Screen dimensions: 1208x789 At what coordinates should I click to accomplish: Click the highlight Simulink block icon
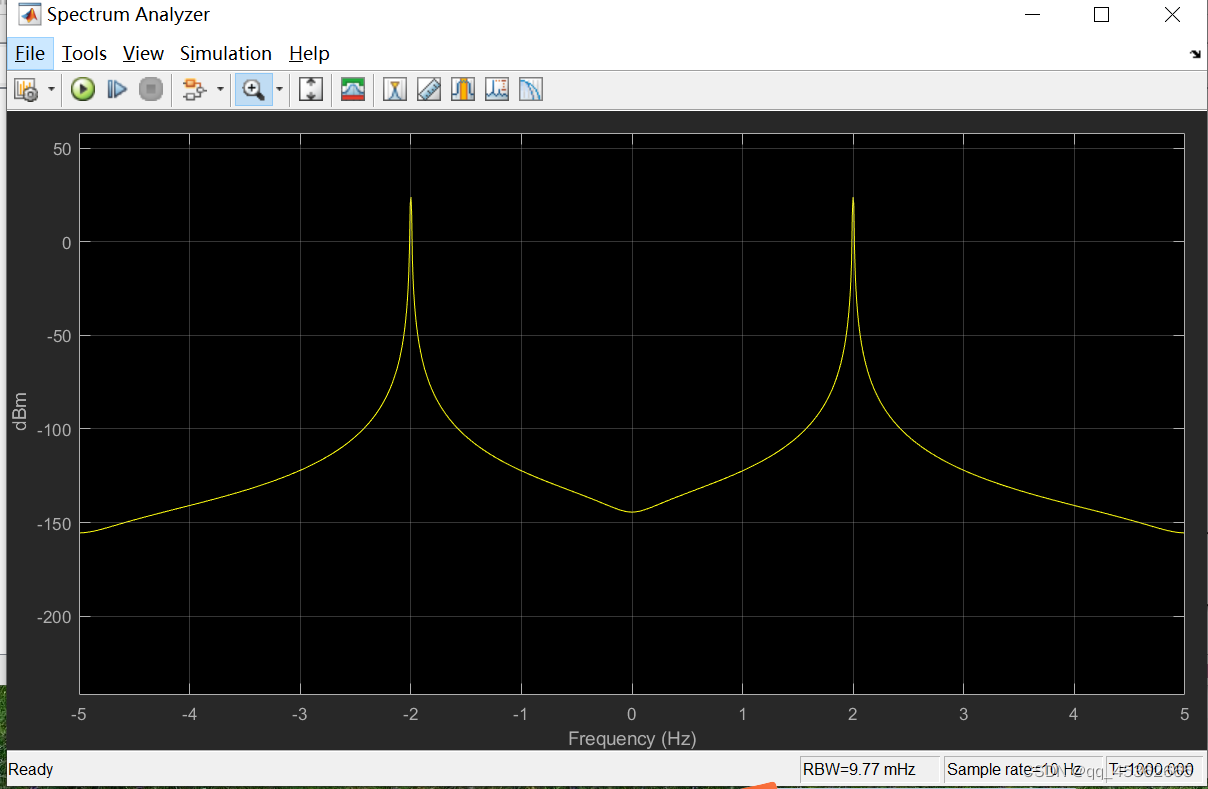(x=194, y=90)
